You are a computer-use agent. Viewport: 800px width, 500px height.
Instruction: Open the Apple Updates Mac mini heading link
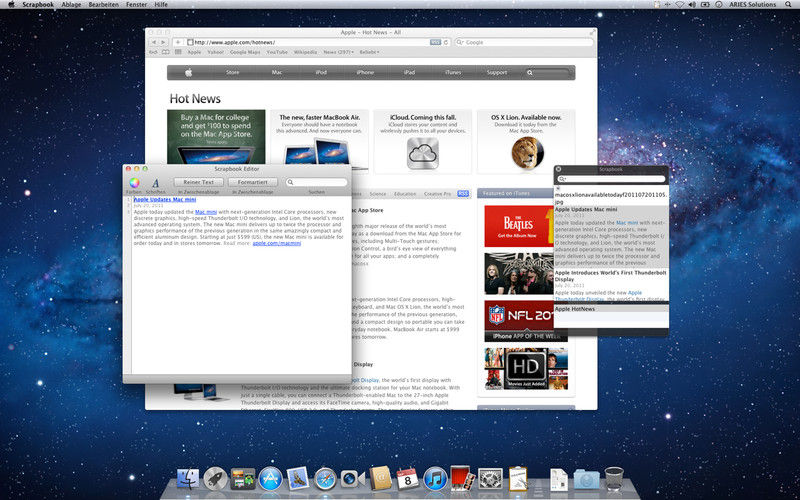(x=165, y=199)
